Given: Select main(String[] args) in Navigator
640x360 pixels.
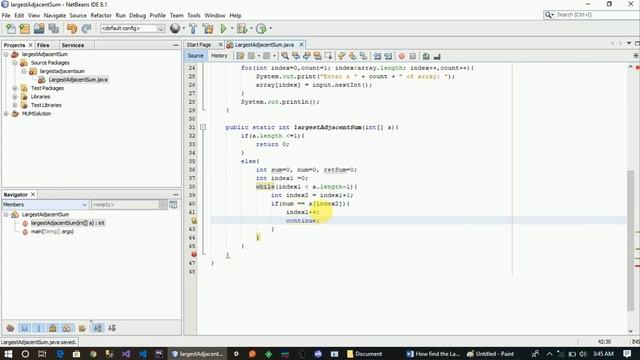Looking at the screenshot, I should tap(52, 231).
